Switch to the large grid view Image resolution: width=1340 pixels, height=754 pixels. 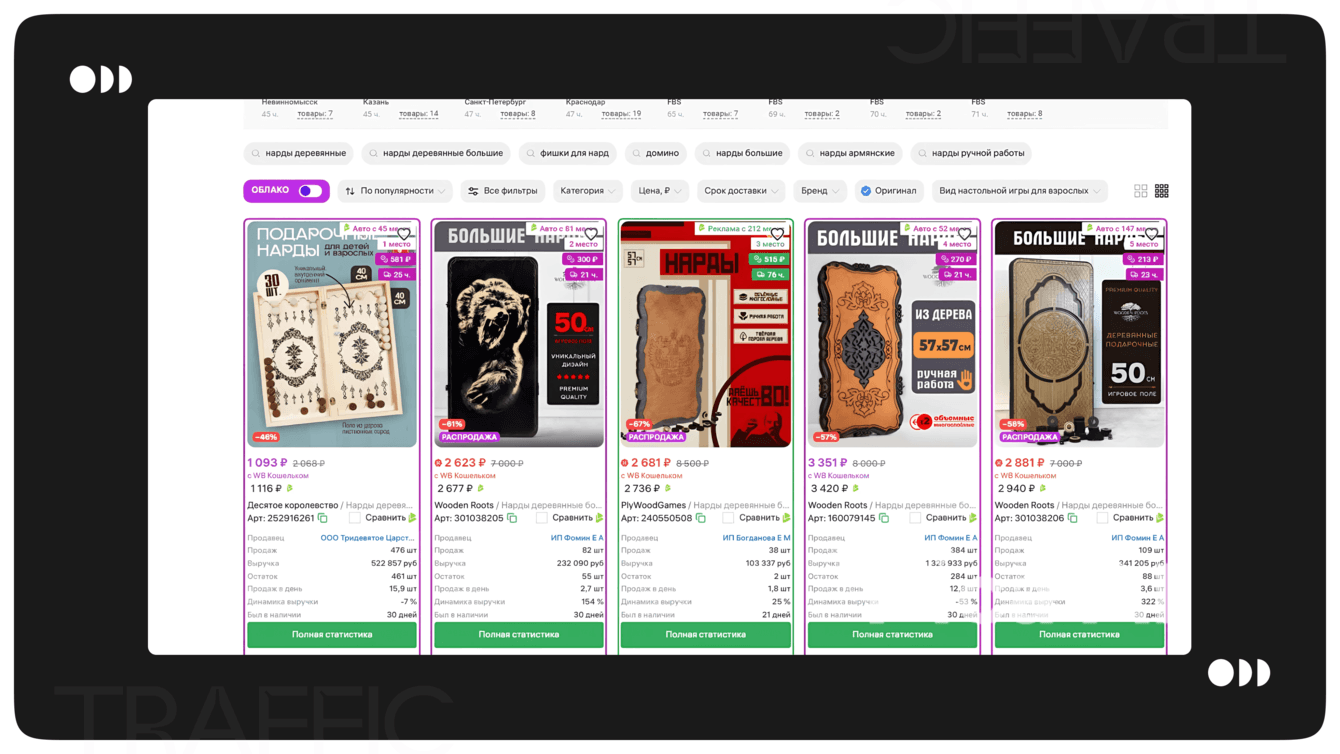[x=1141, y=191]
